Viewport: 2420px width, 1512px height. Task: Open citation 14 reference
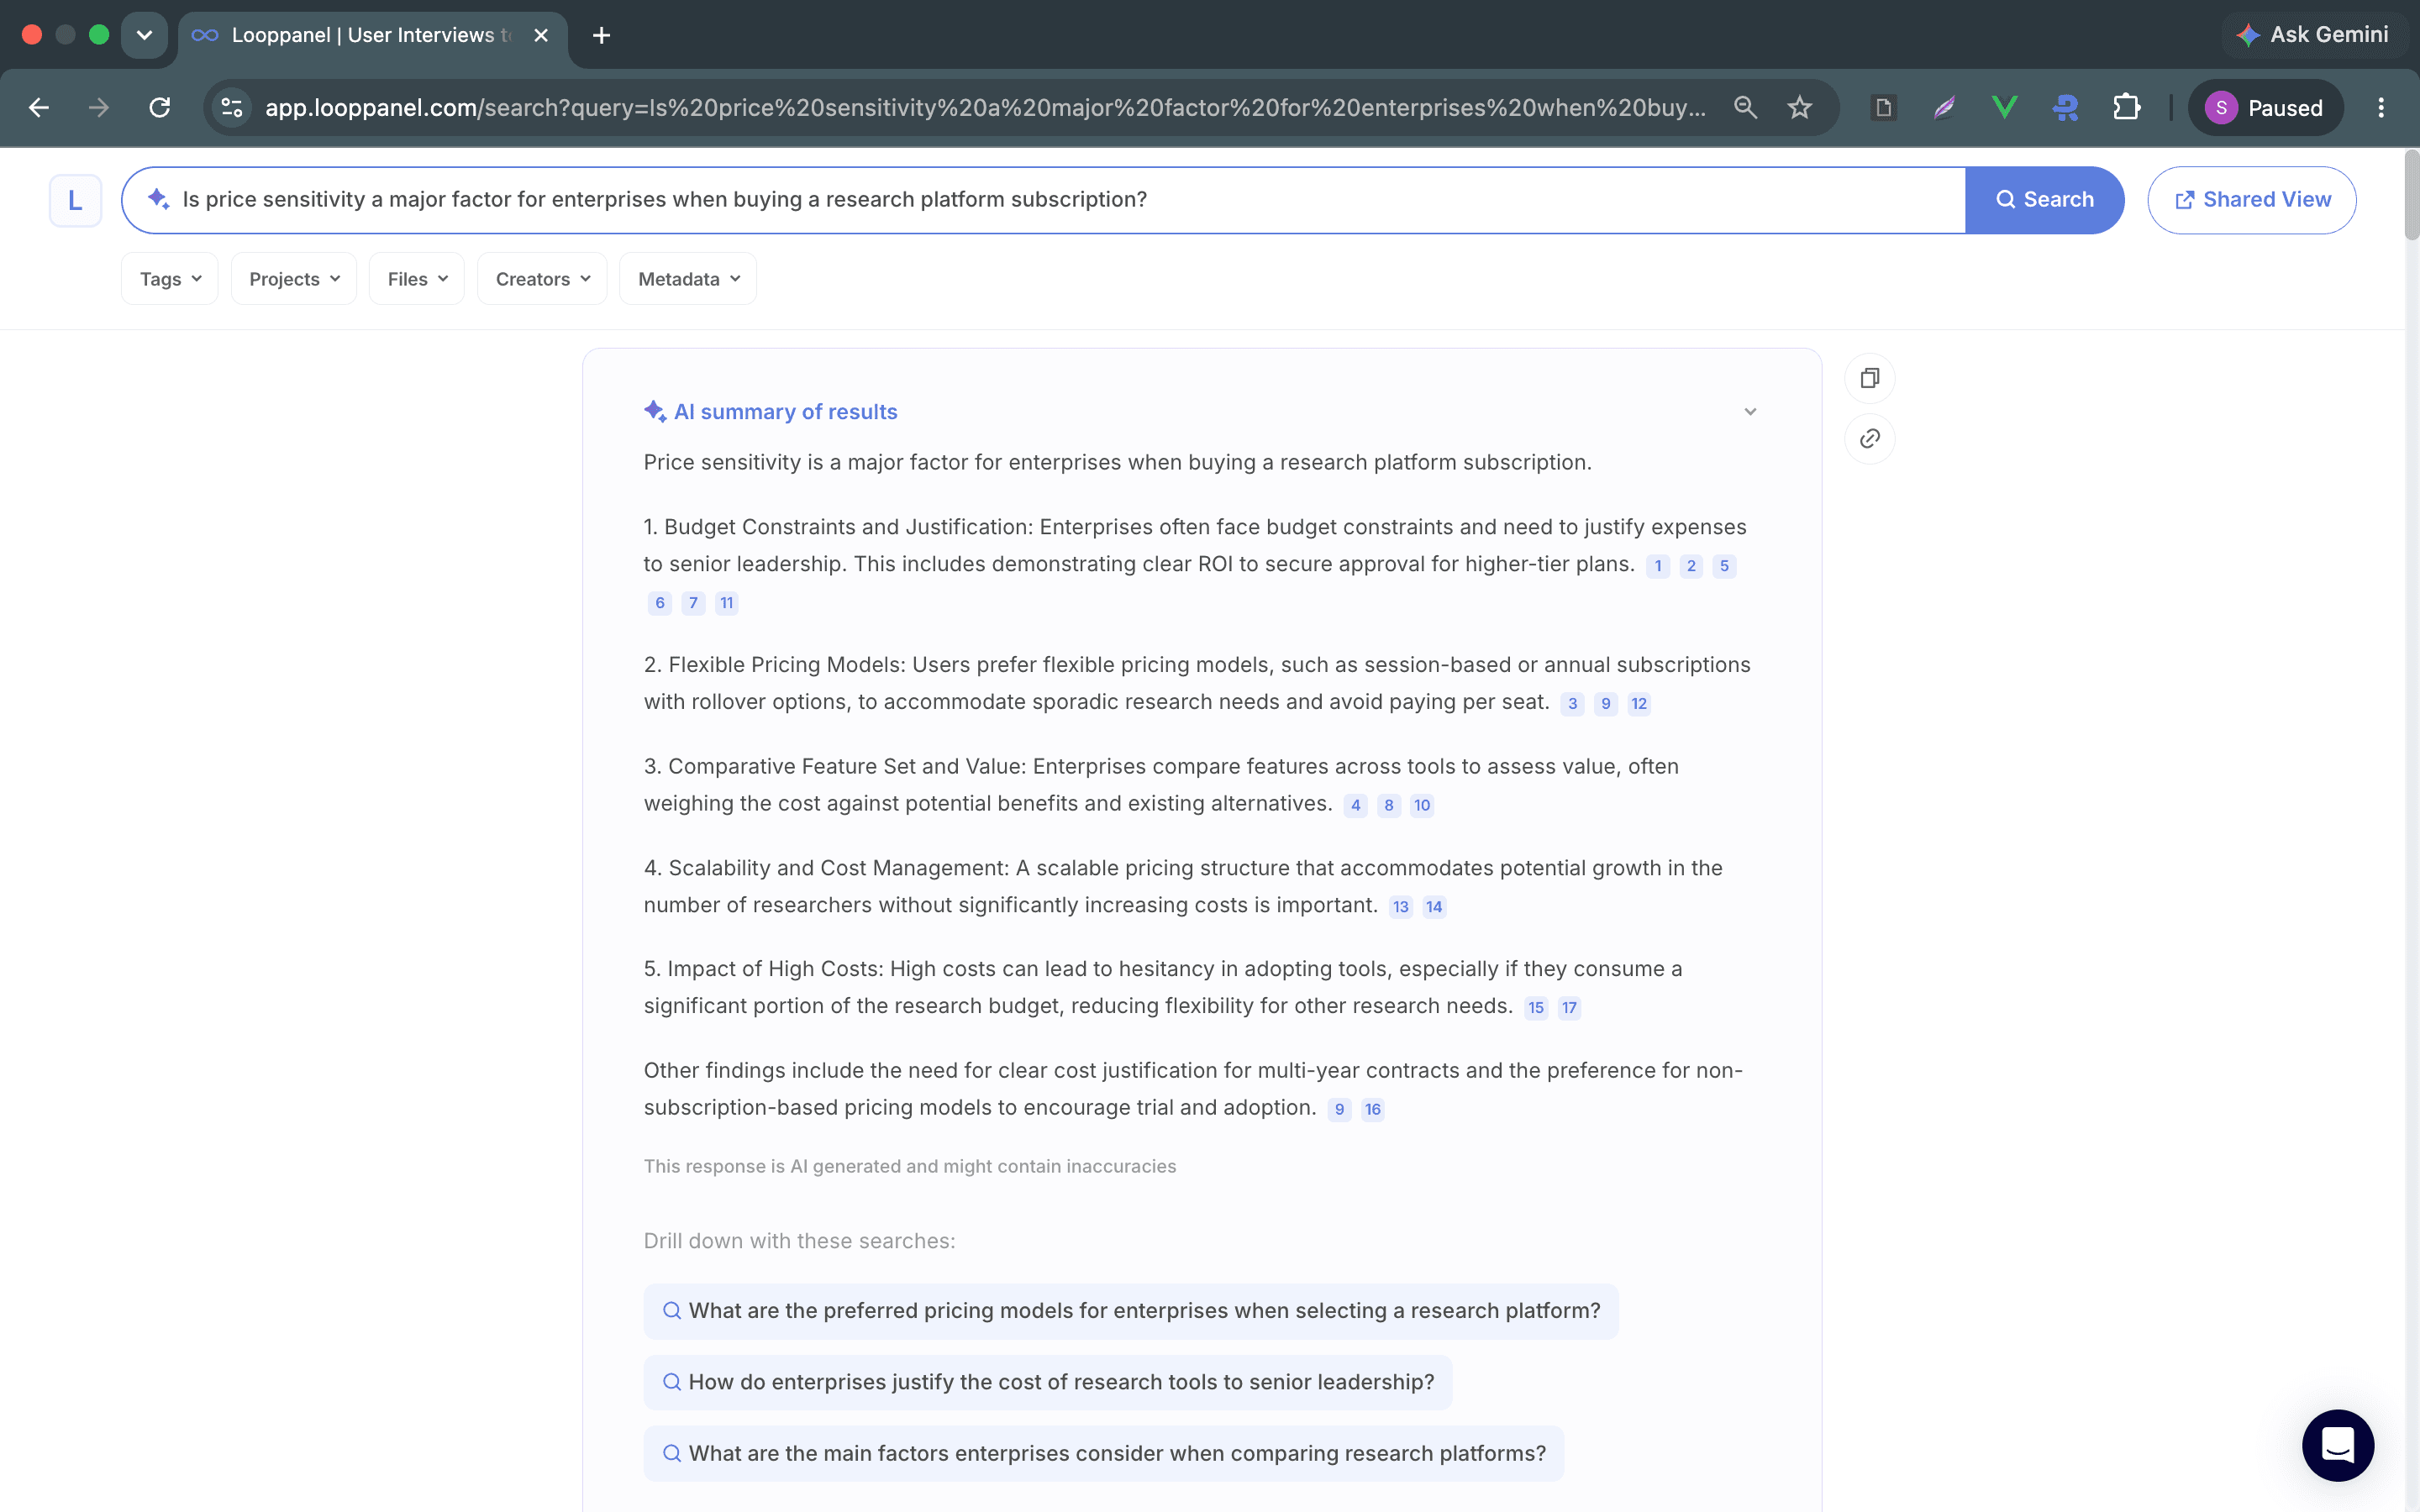click(x=1434, y=907)
